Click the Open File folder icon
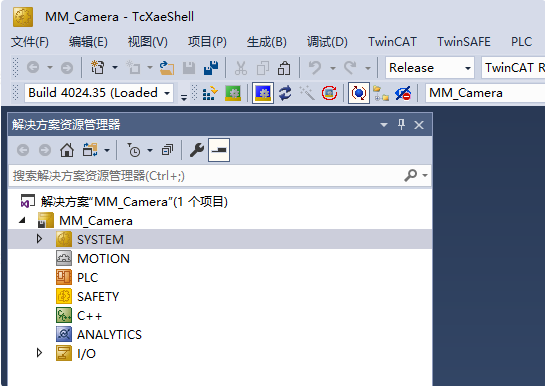The width and height of the screenshot is (545, 386). pyautogui.click(x=167, y=67)
